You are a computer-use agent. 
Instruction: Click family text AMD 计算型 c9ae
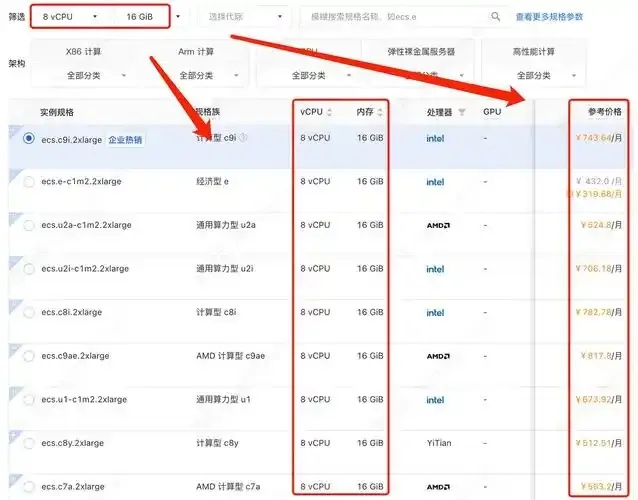pyautogui.click(x=230, y=356)
